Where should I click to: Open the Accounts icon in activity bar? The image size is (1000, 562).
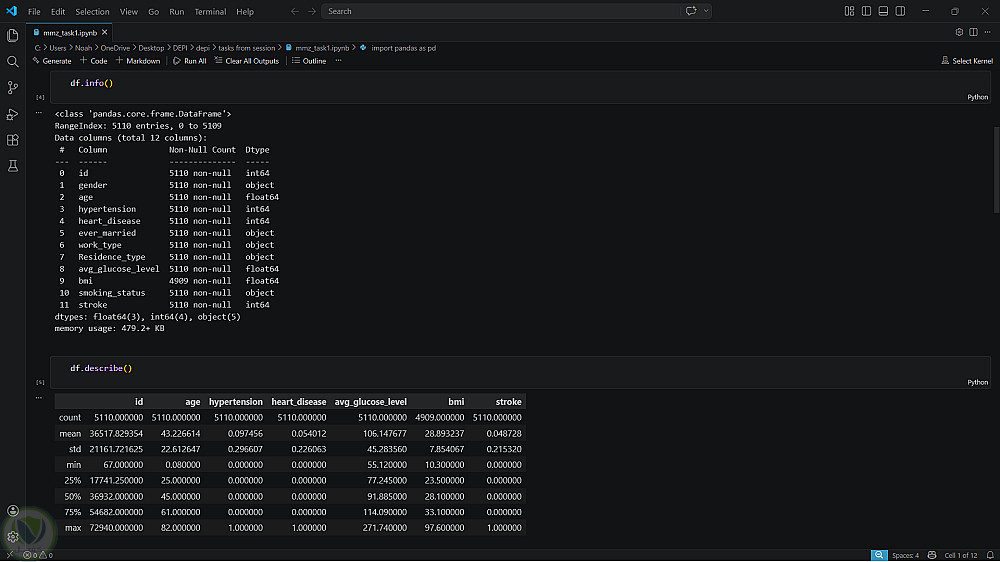(13, 511)
